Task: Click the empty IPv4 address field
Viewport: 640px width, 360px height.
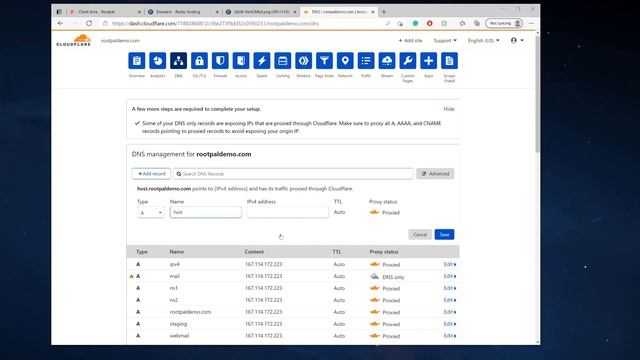Action: (287, 212)
